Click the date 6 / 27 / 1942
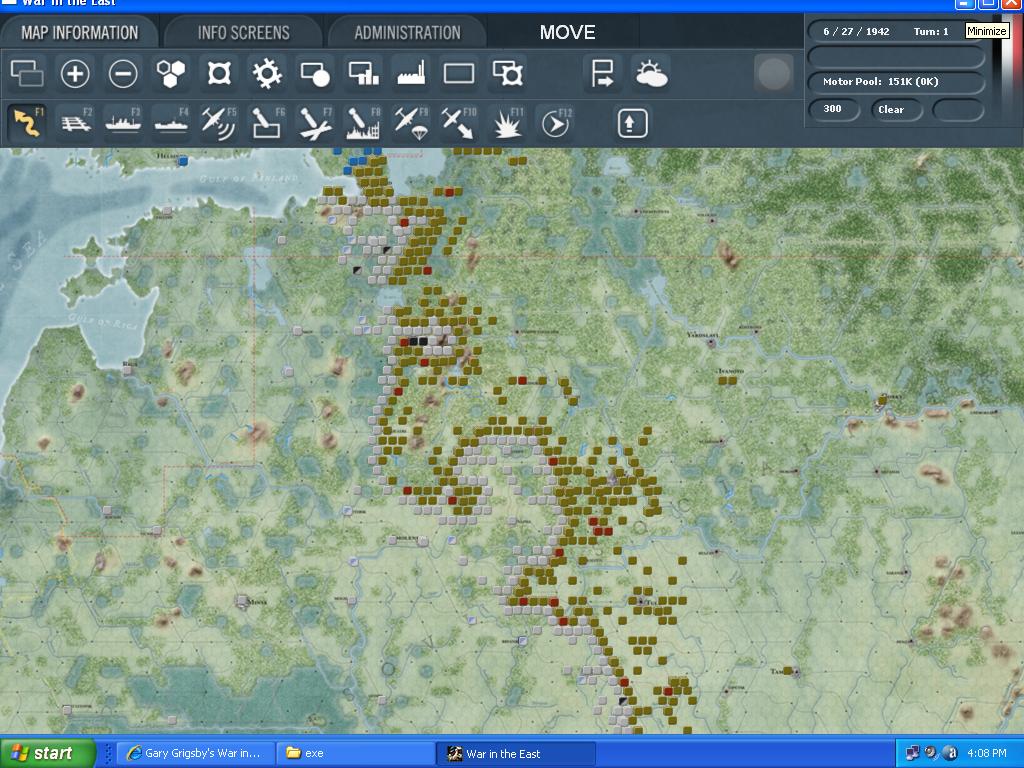Screen dimensions: 1024x768 (x=856, y=31)
